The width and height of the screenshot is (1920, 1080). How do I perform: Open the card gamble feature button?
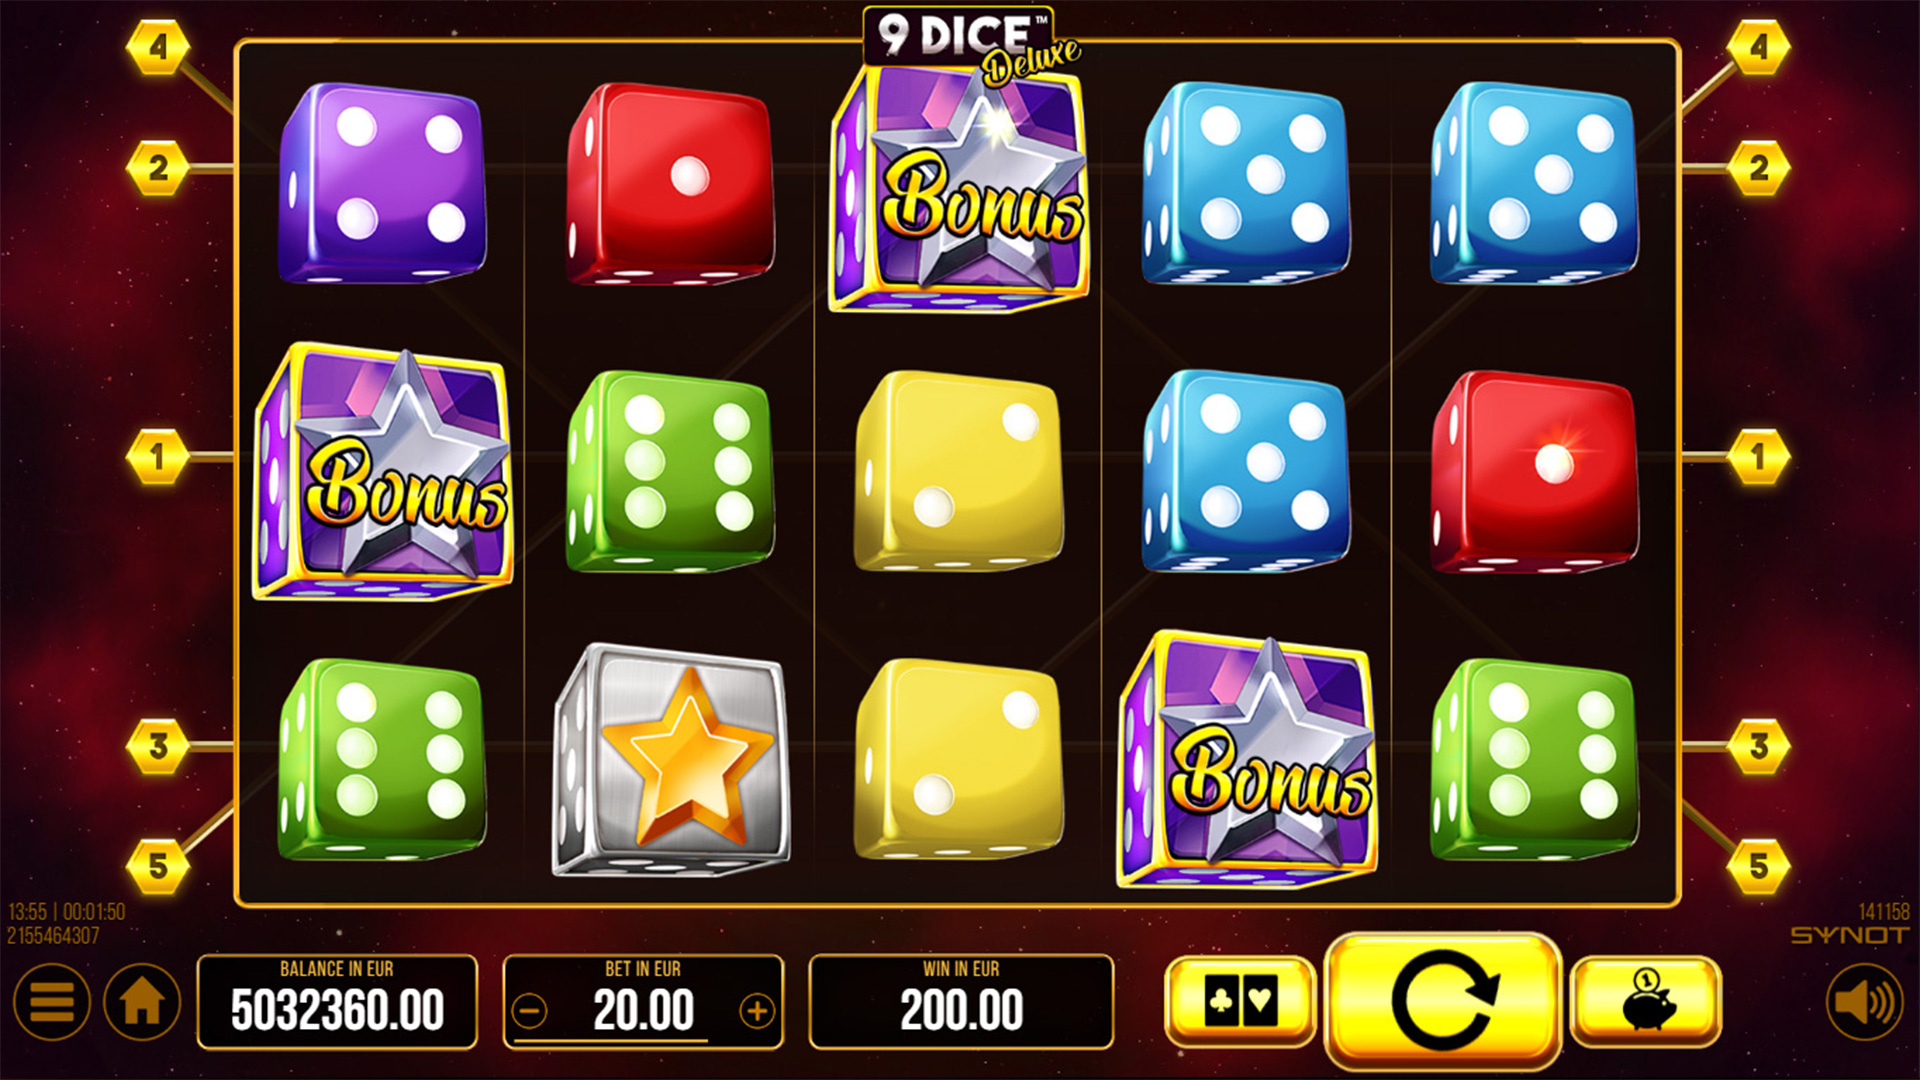tap(1240, 1000)
